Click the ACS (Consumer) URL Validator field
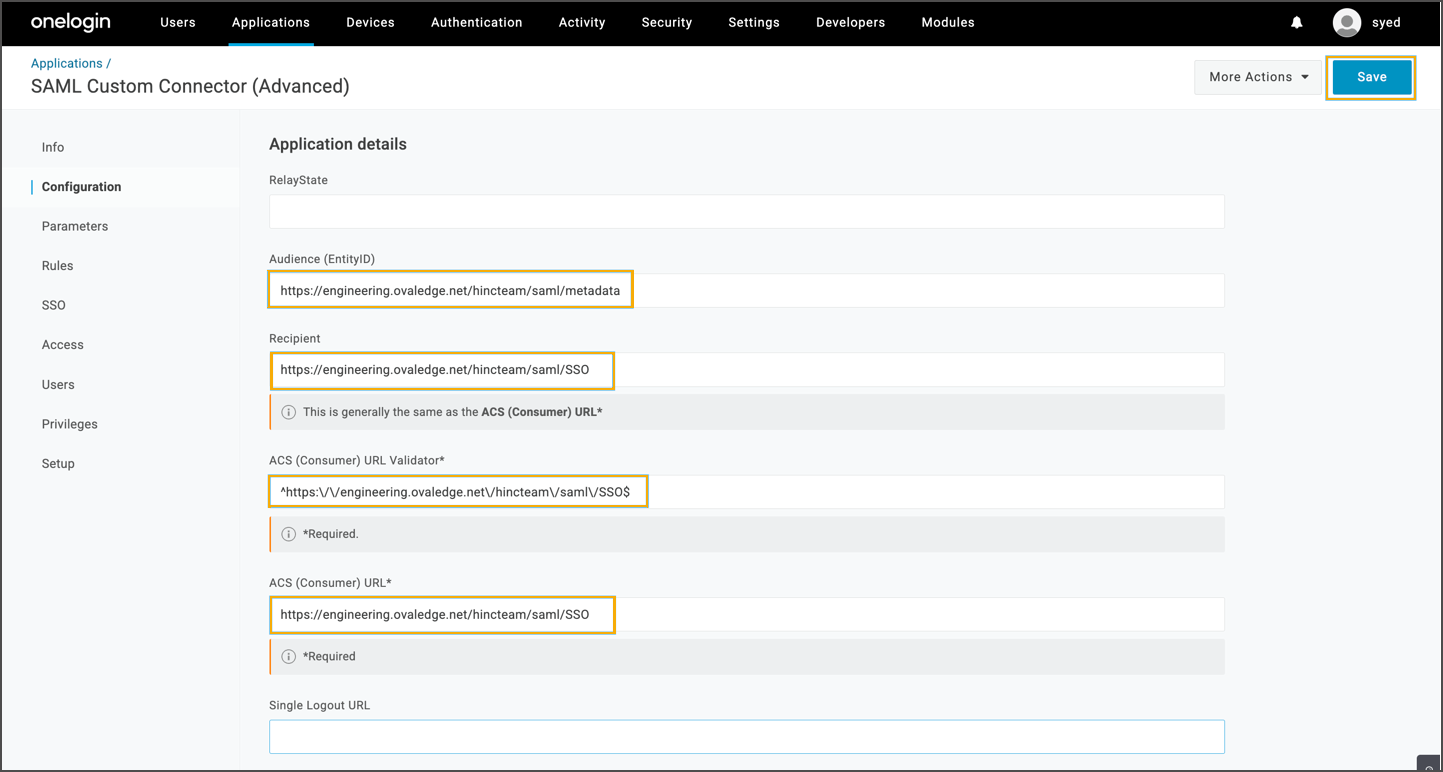The height and width of the screenshot is (772, 1443). [746, 492]
